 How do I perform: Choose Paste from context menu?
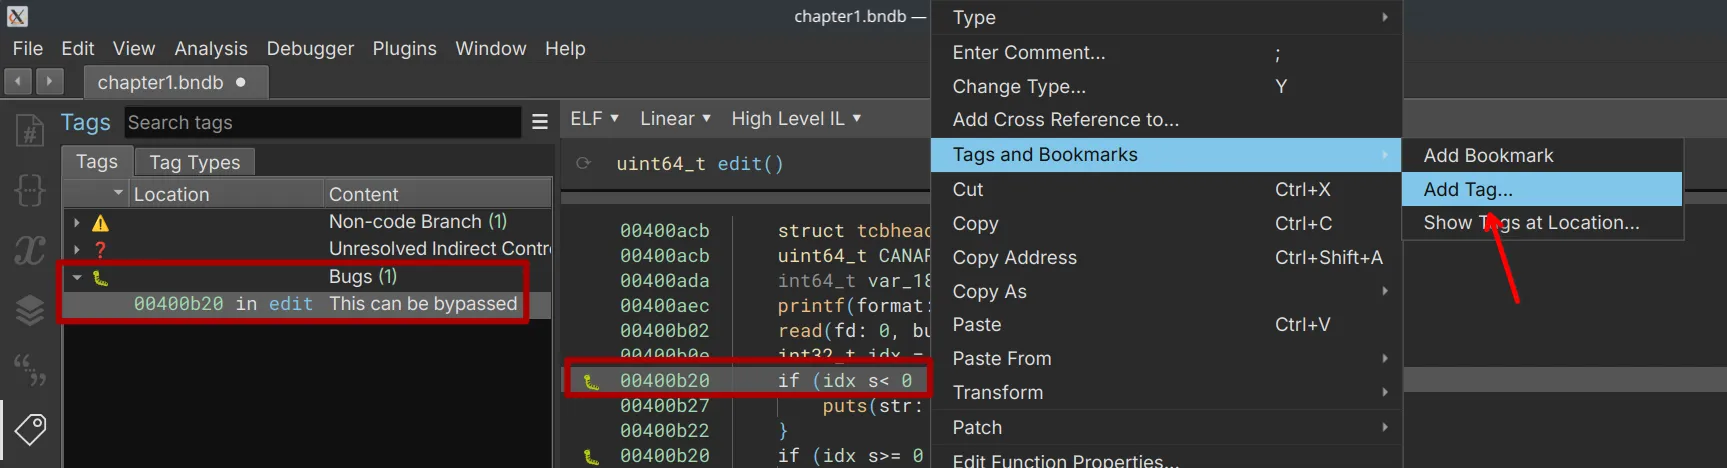pyautogui.click(x=1166, y=325)
